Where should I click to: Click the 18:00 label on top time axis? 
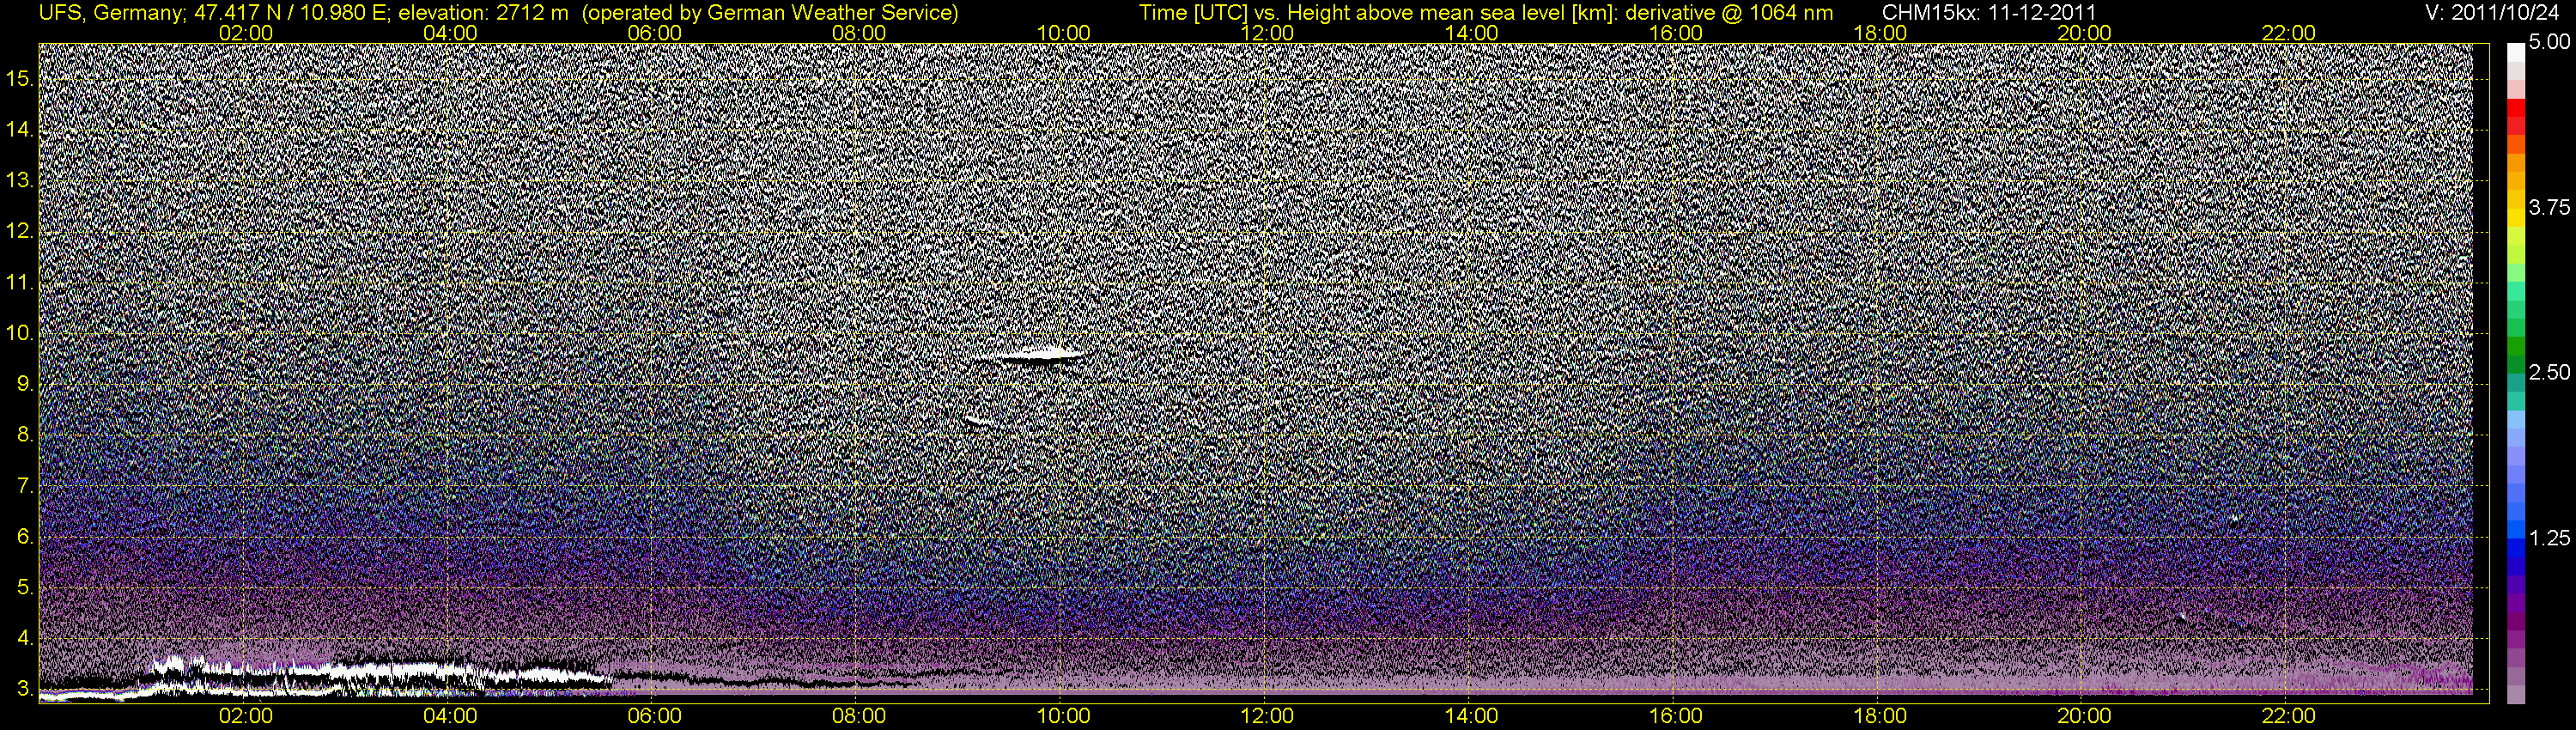click(1880, 33)
